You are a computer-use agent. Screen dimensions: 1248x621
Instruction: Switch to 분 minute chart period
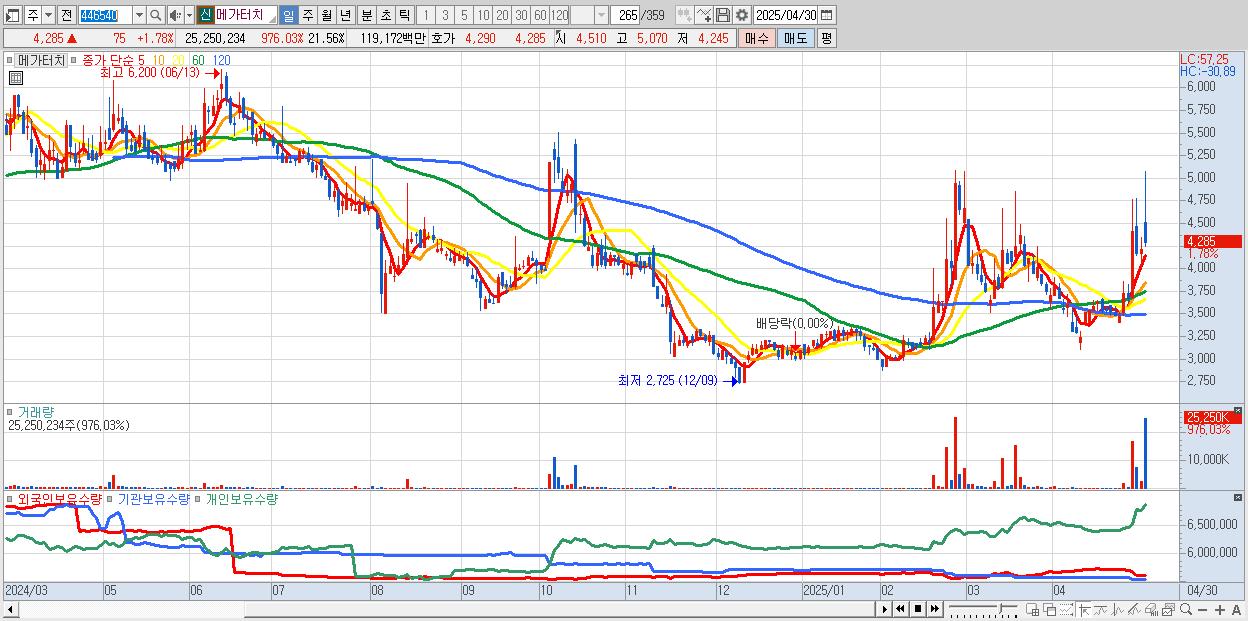(366, 15)
